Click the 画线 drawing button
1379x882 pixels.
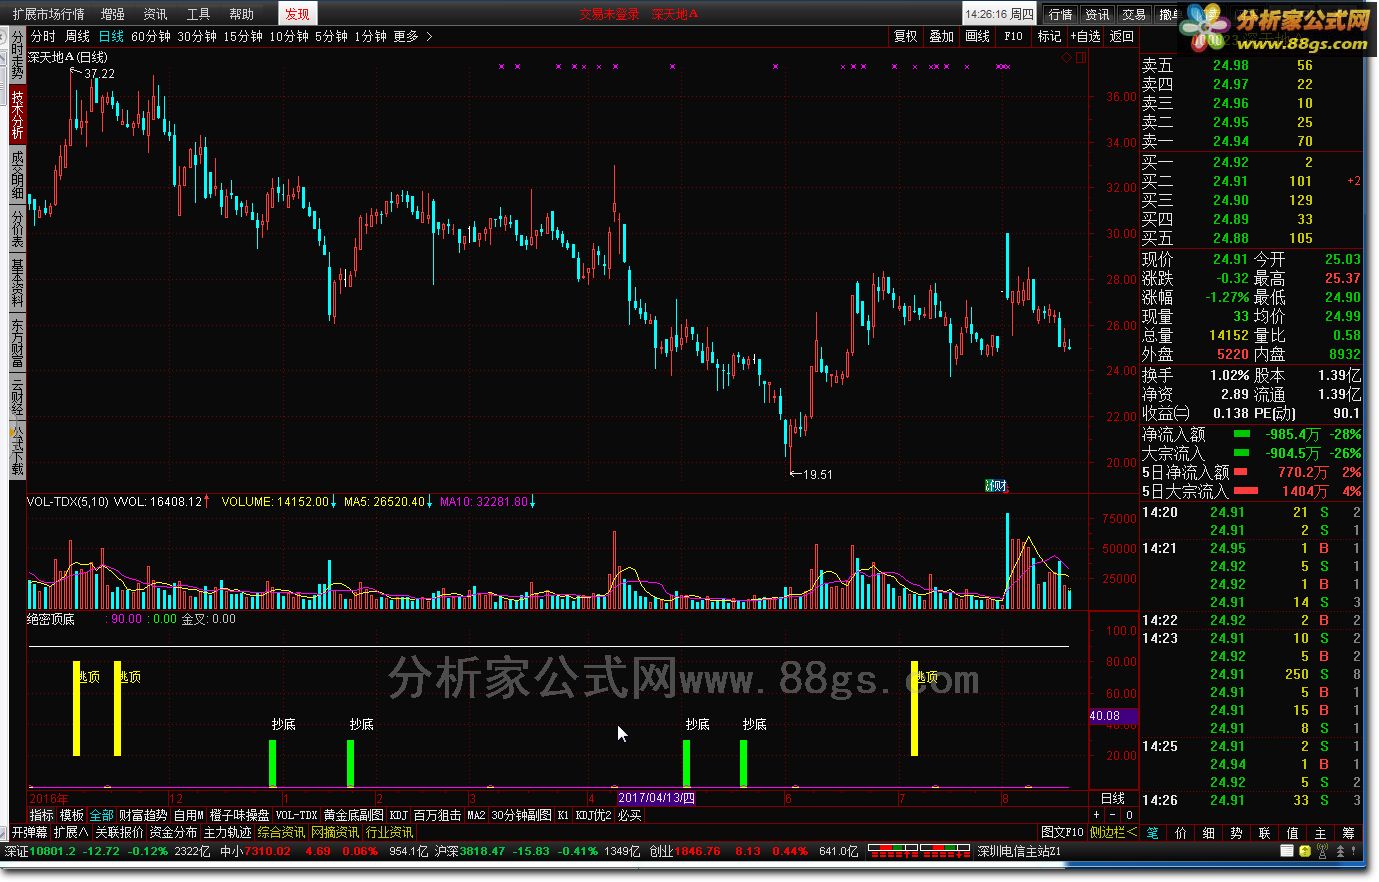[x=978, y=36]
